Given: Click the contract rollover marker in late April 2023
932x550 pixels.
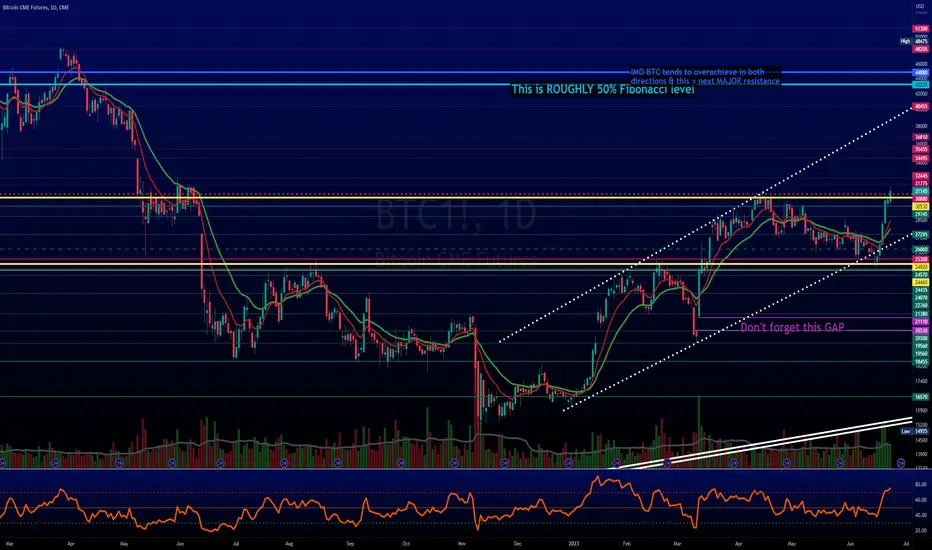Looking at the screenshot, I should (786, 462).
